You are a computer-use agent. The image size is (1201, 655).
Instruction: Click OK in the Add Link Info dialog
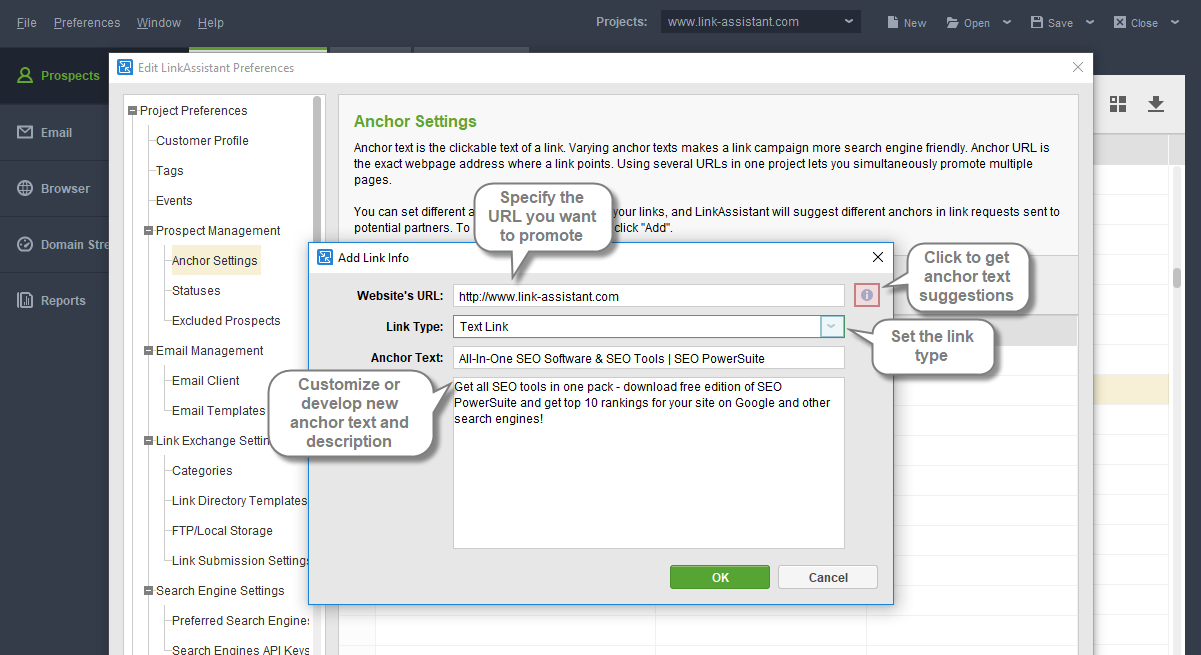click(720, 577)
